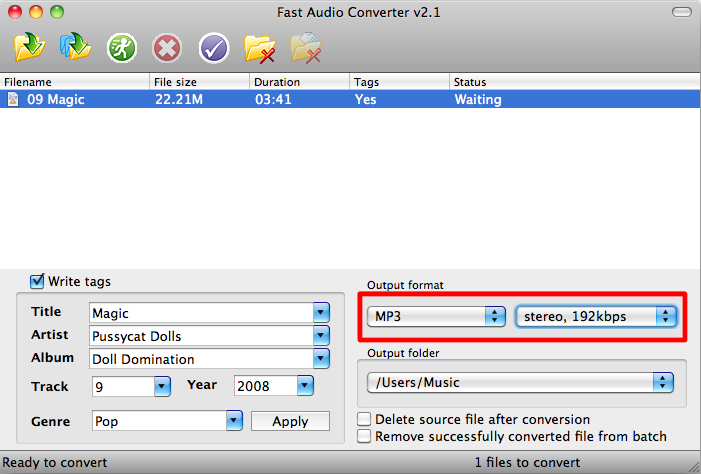Click the add multiple files icon

point(76,46)
